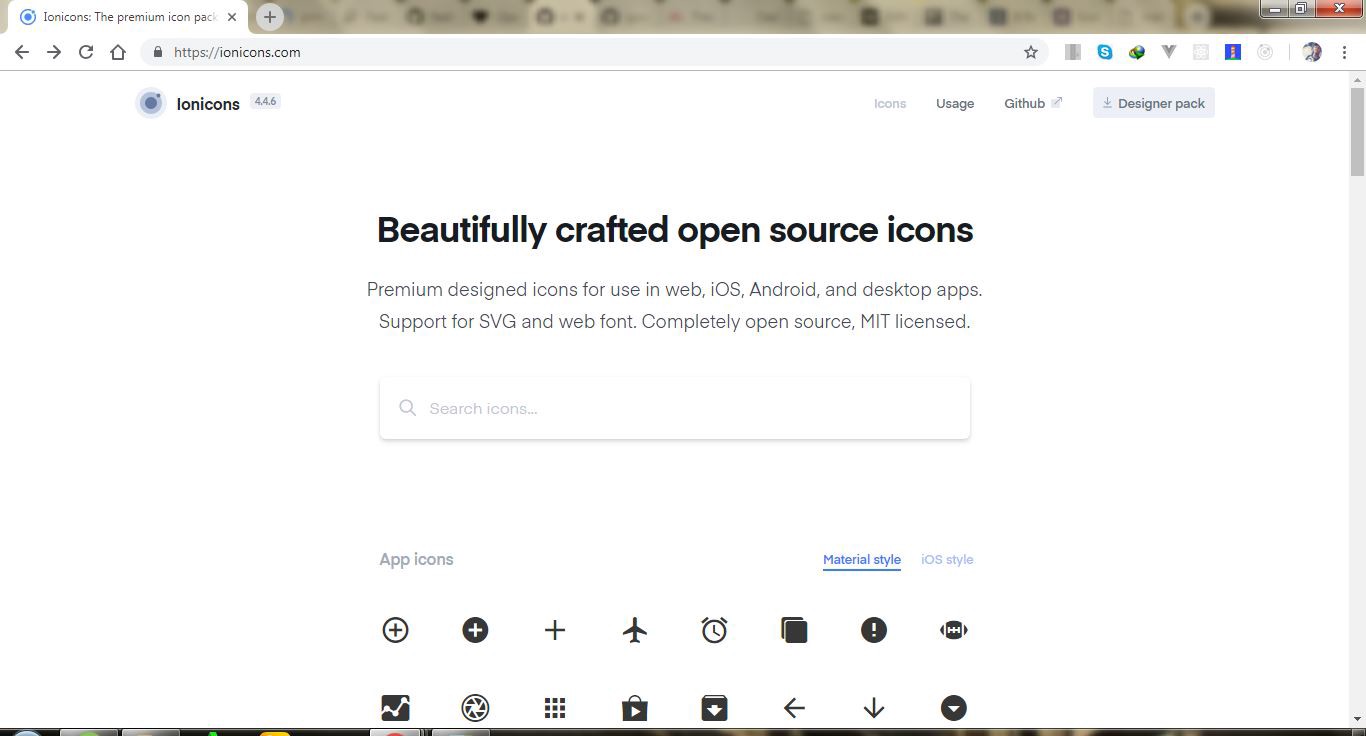
Task: Click the Ionicons logo
Action: tap(151, 103)
